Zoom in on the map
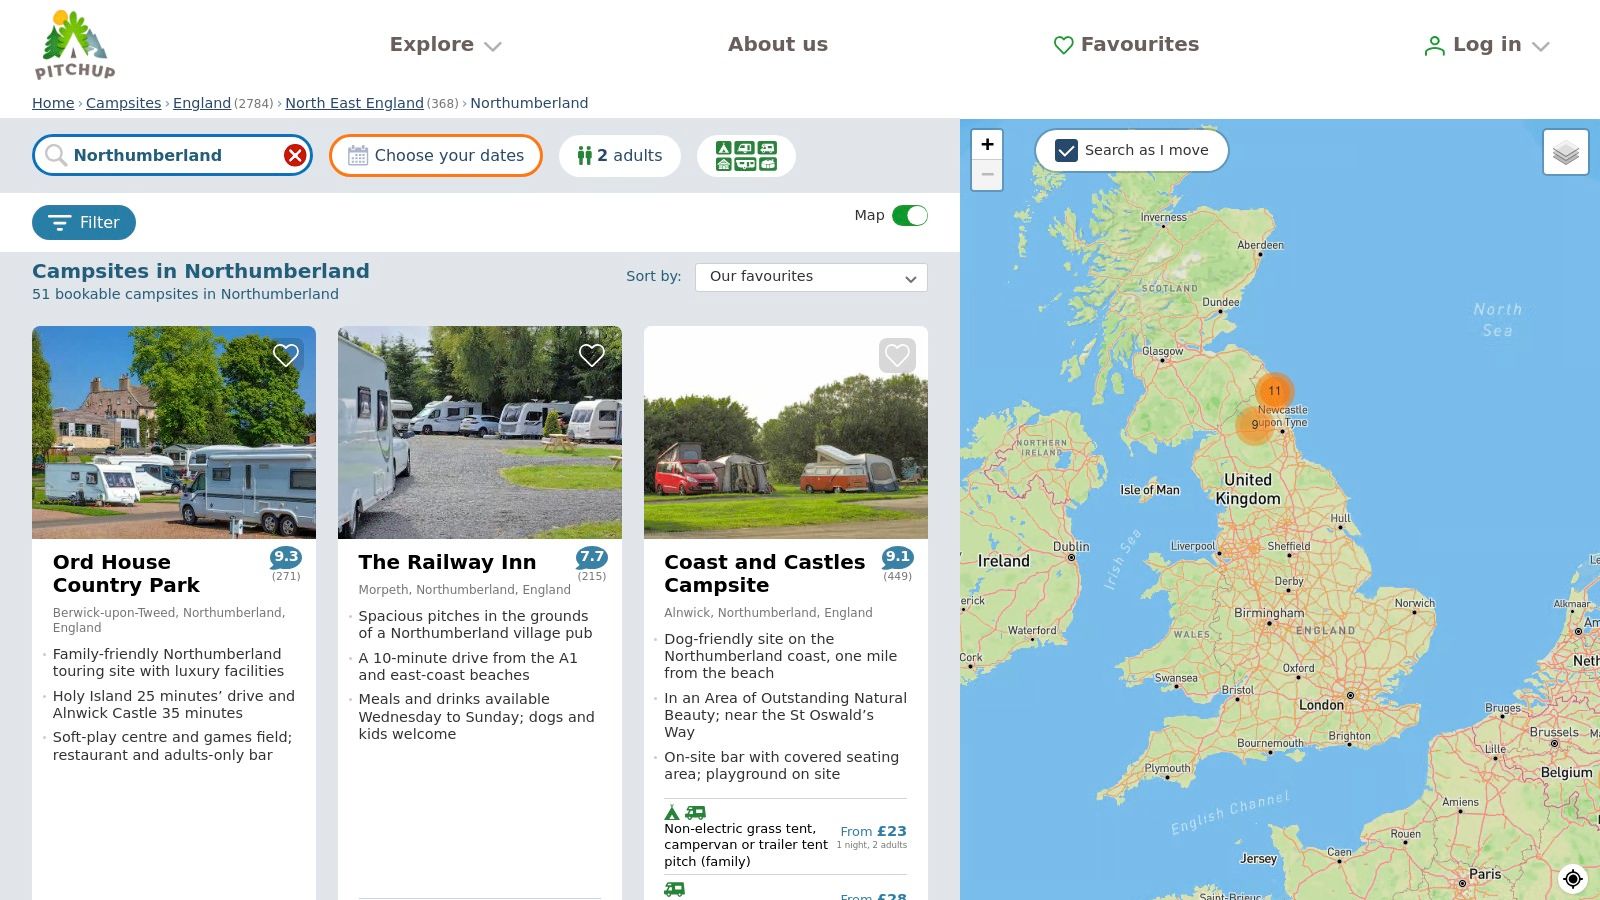This screenshot has width=1600, height=900. pos(987,144)
